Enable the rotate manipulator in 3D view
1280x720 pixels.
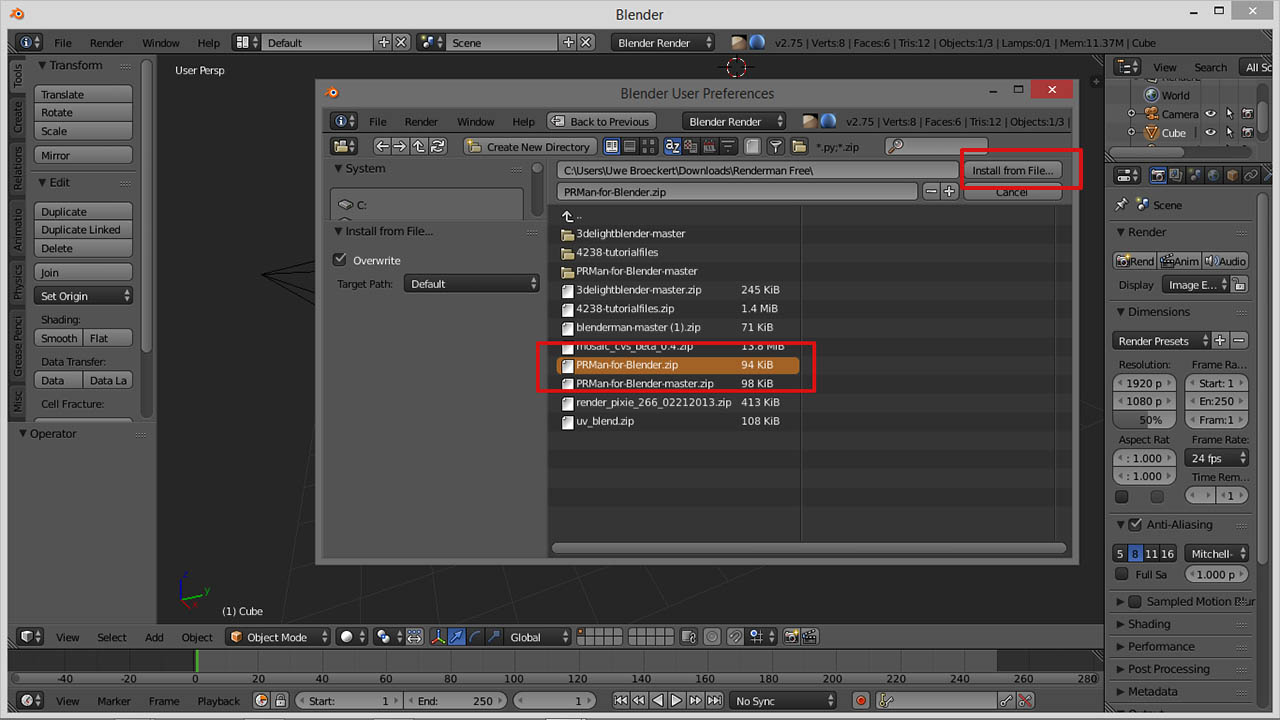(x=475, y=637)
